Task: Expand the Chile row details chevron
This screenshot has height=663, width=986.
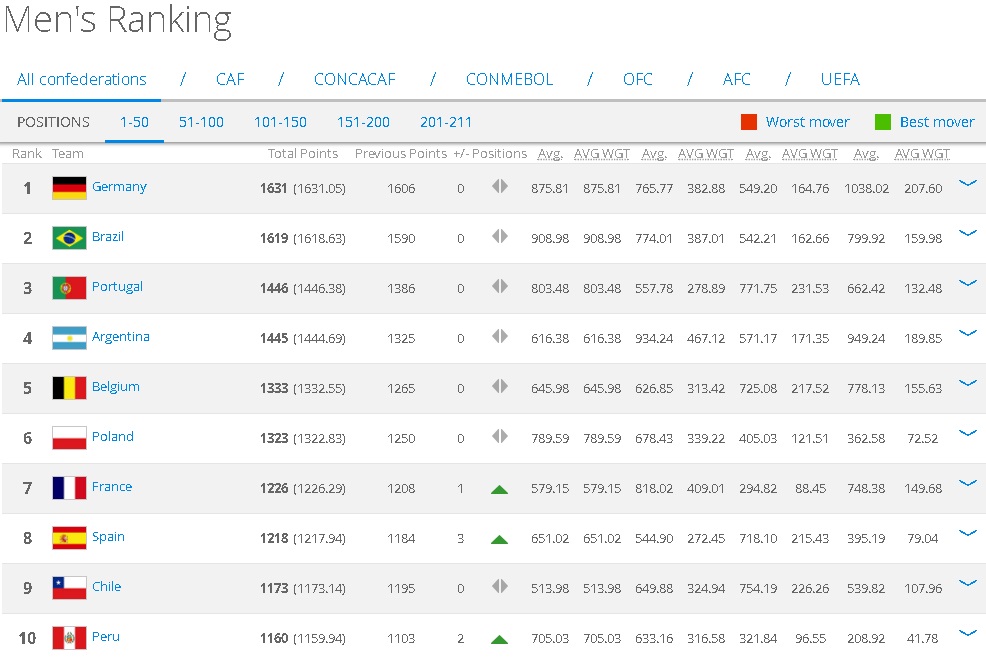Action: click(967, 583)
